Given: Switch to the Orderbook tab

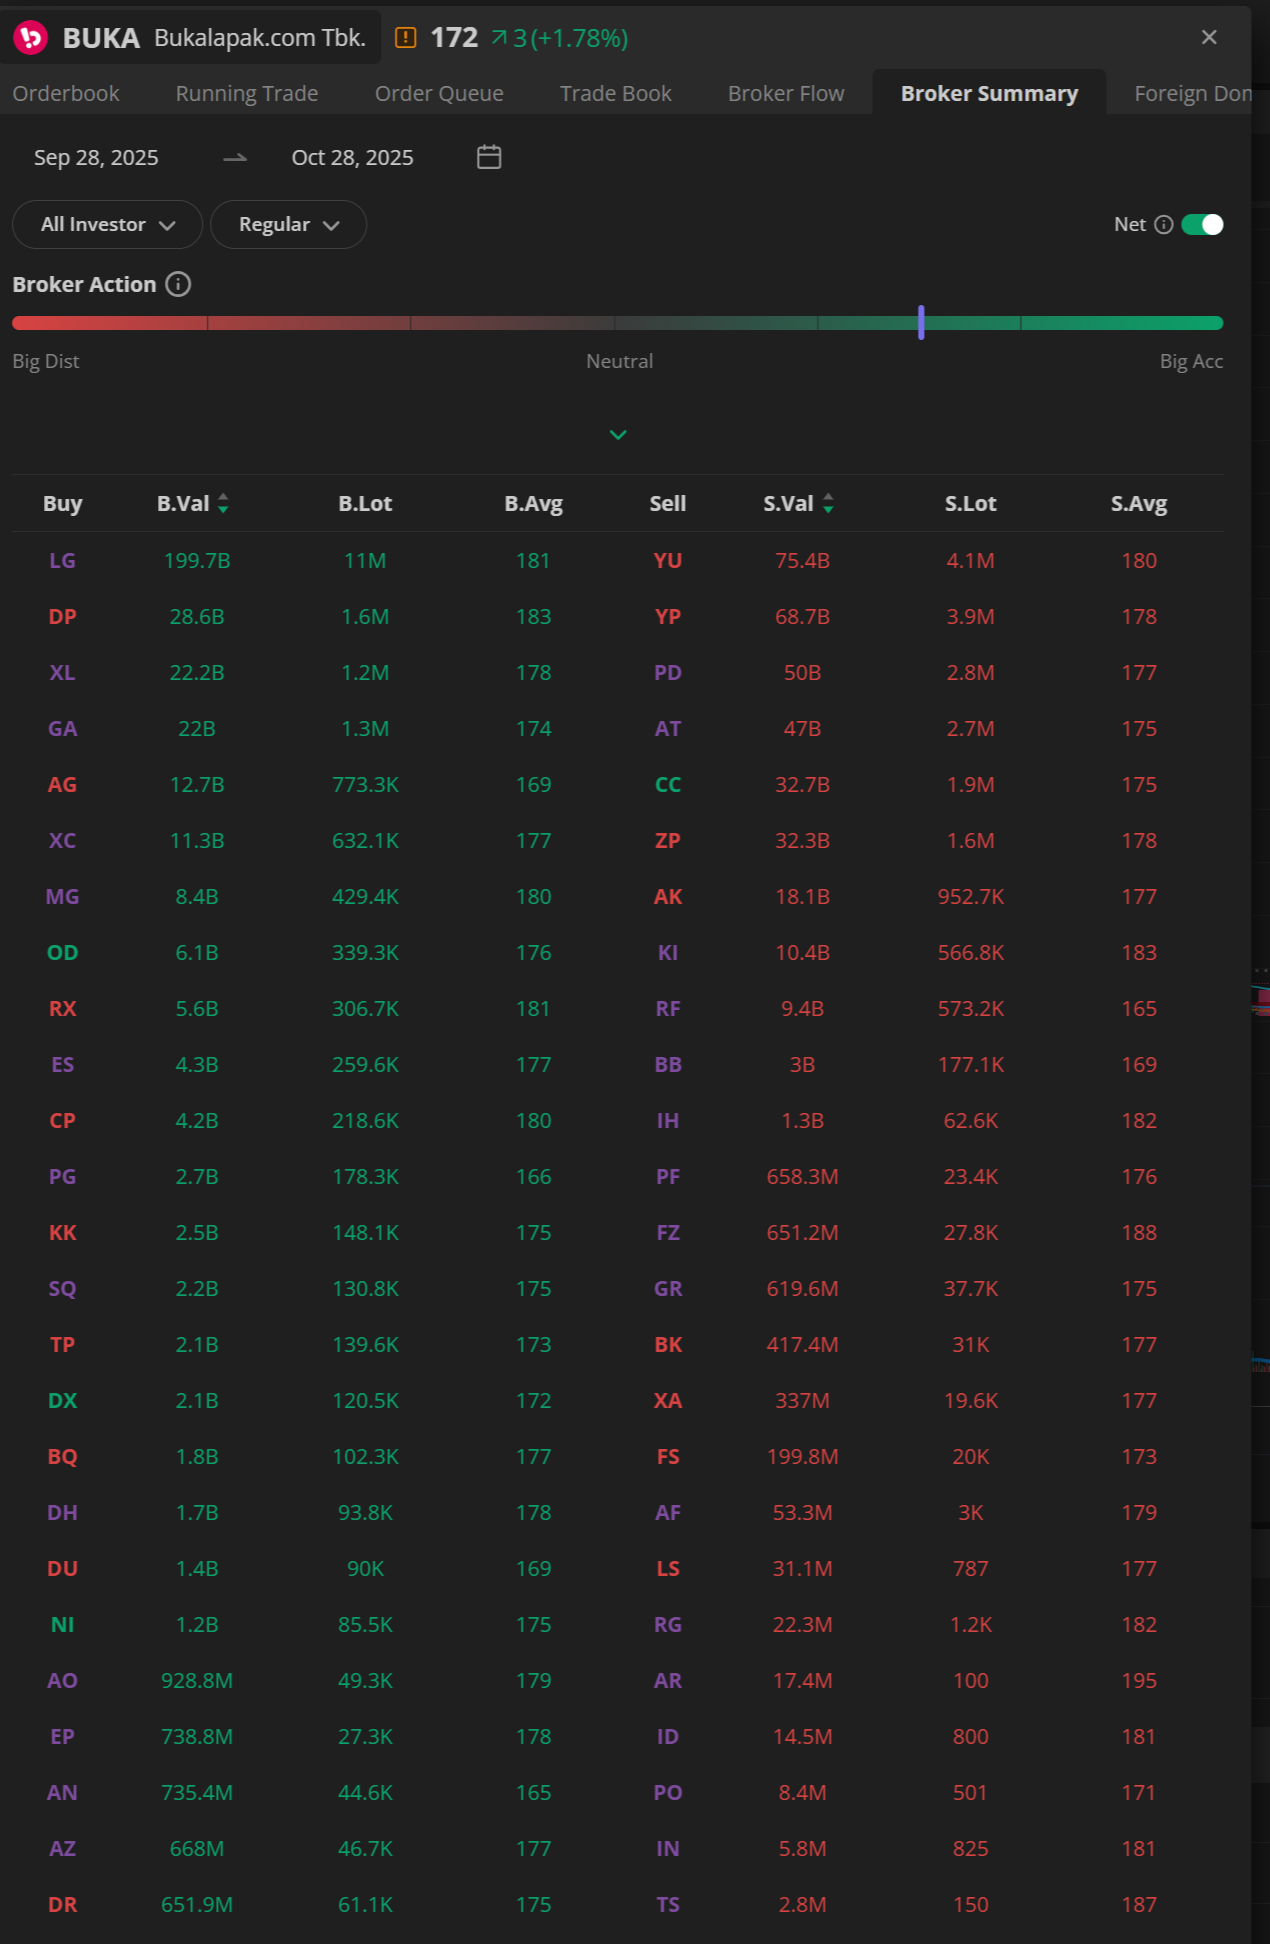Looking at the screenshot, I should pos(66,93).
